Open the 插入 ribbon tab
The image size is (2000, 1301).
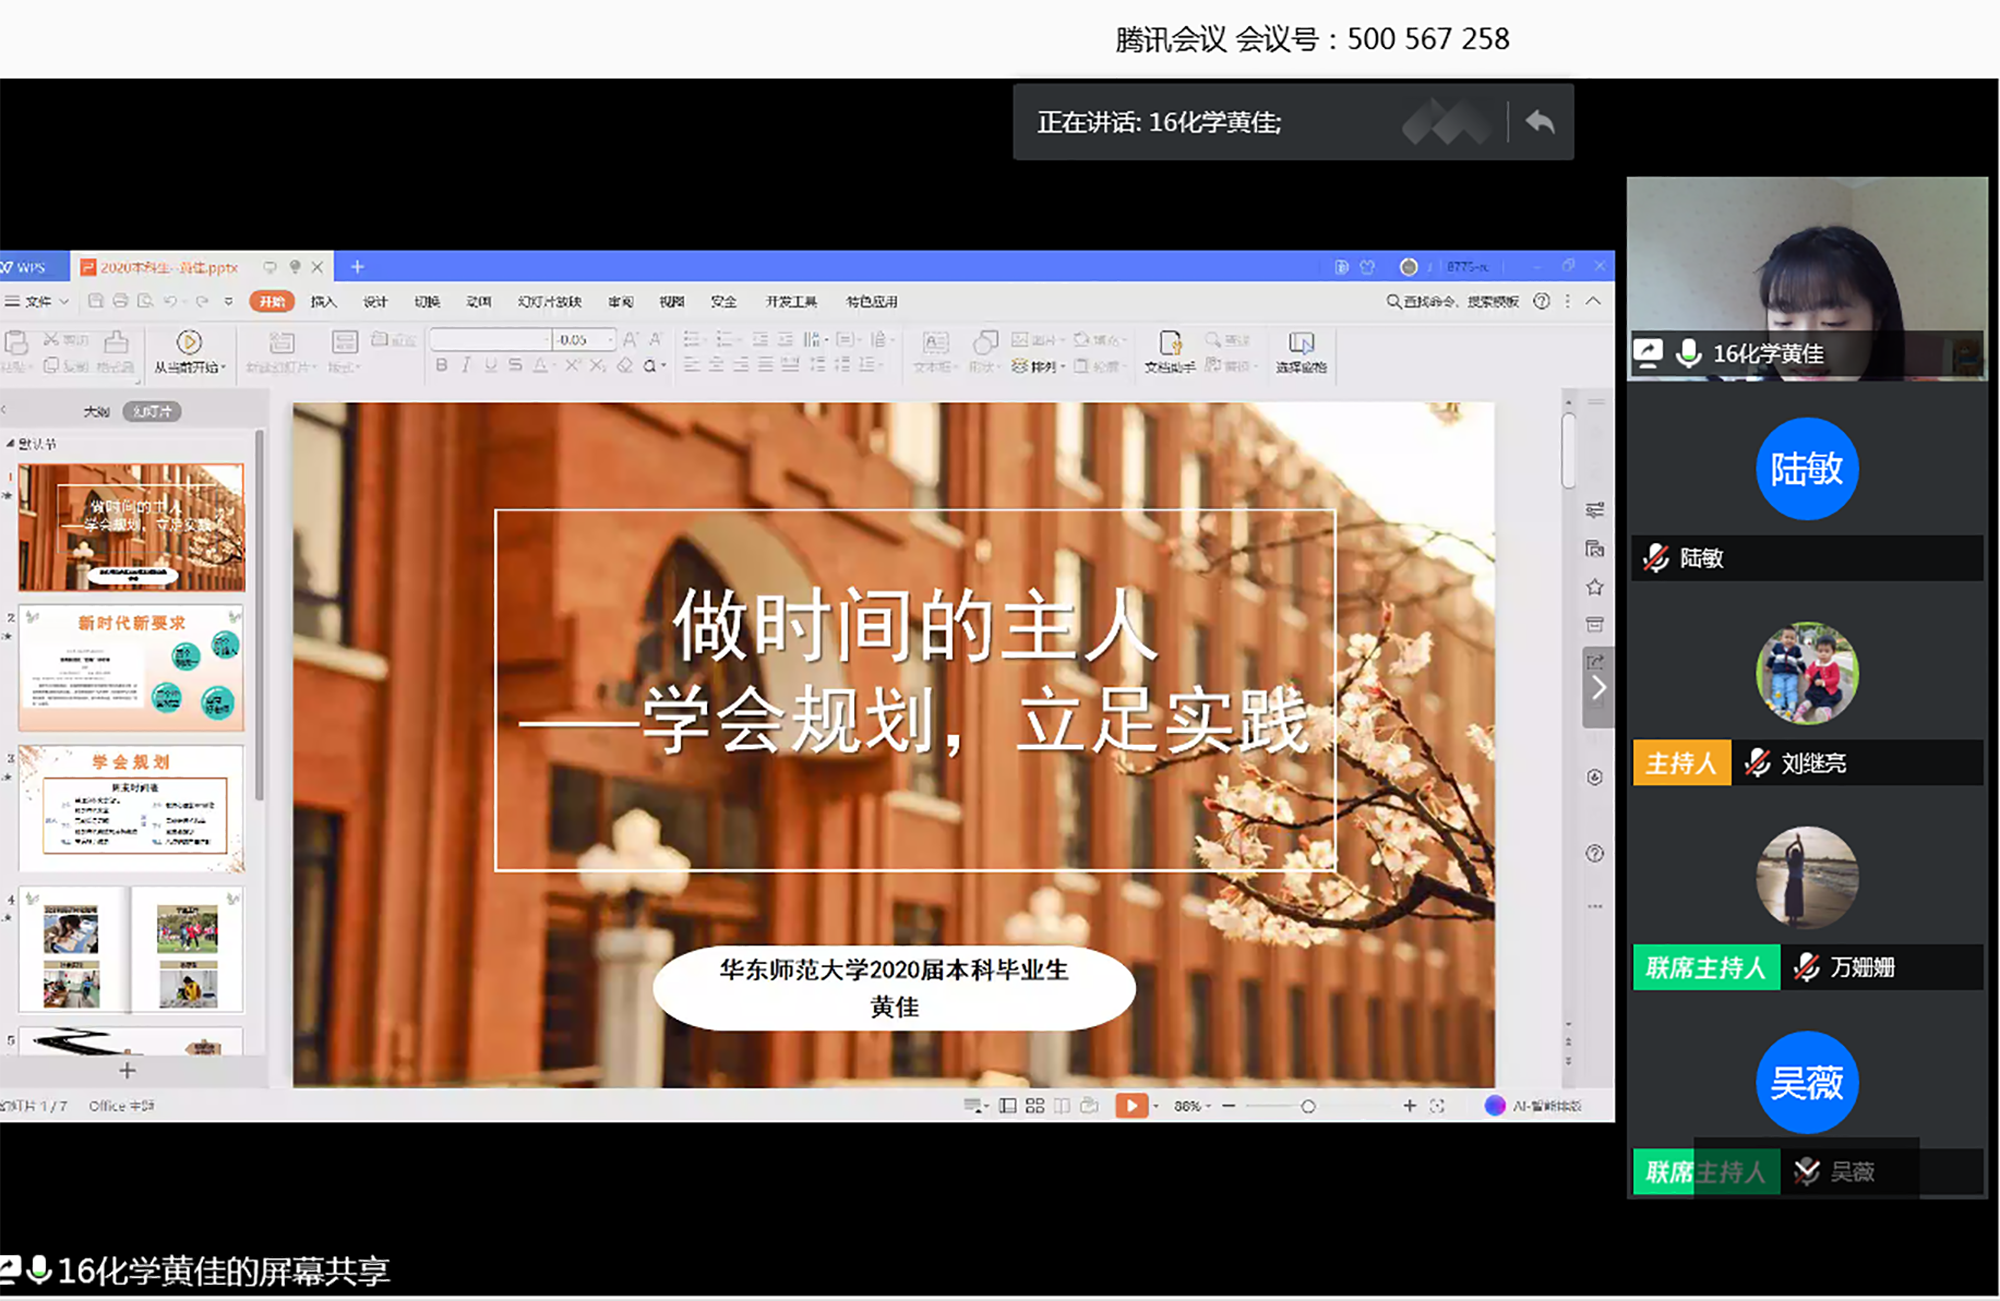323,301
